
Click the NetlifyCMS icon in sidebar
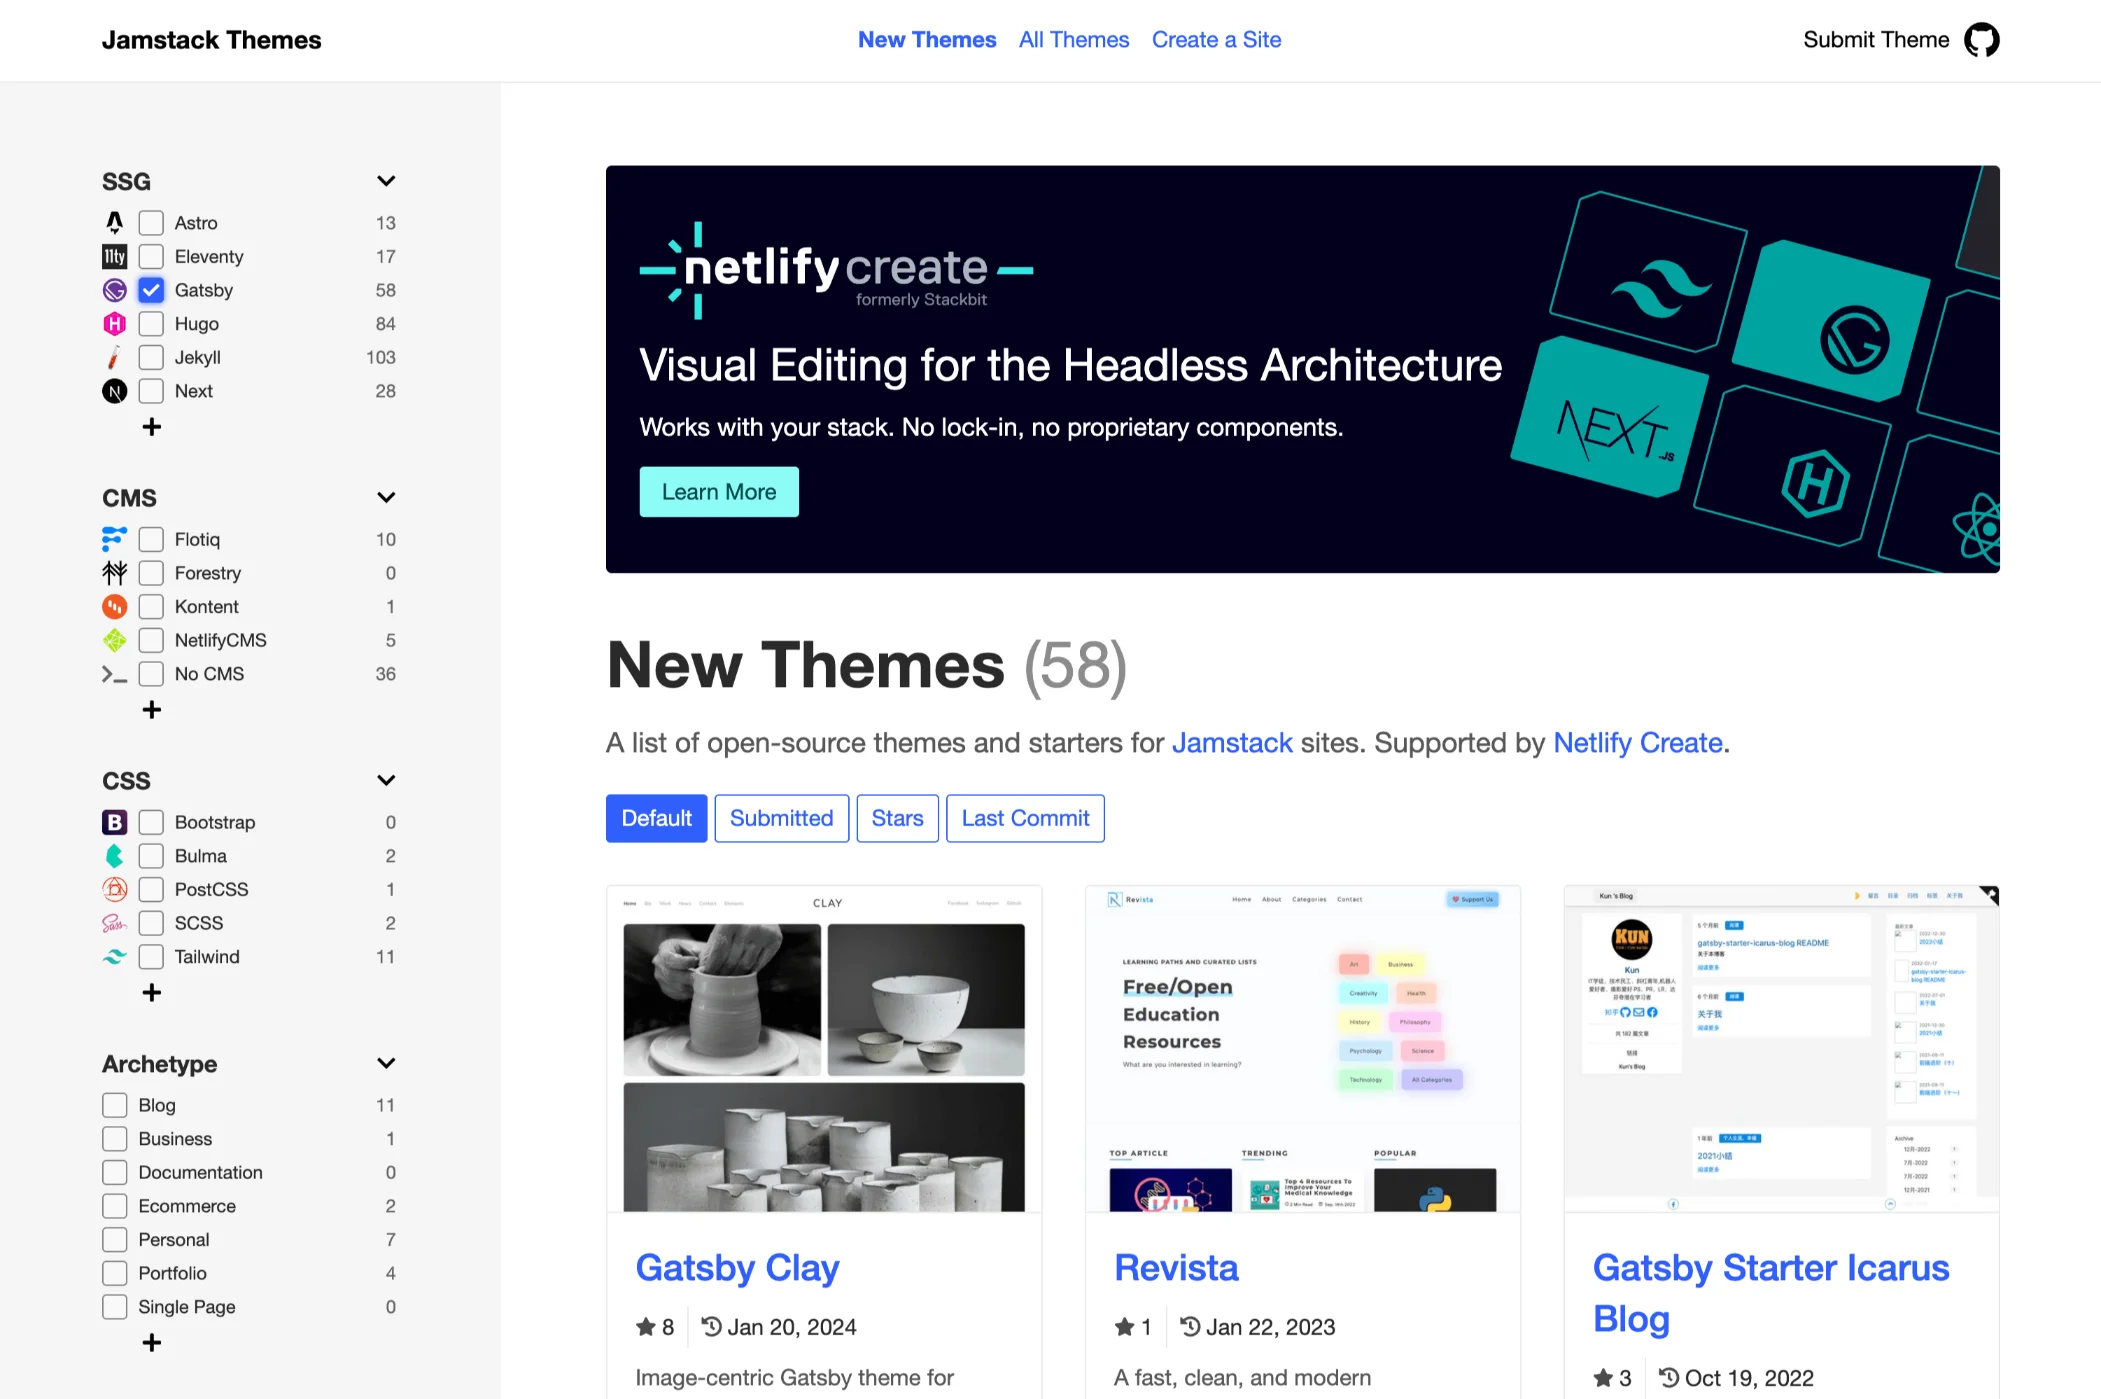coord(117,639)
